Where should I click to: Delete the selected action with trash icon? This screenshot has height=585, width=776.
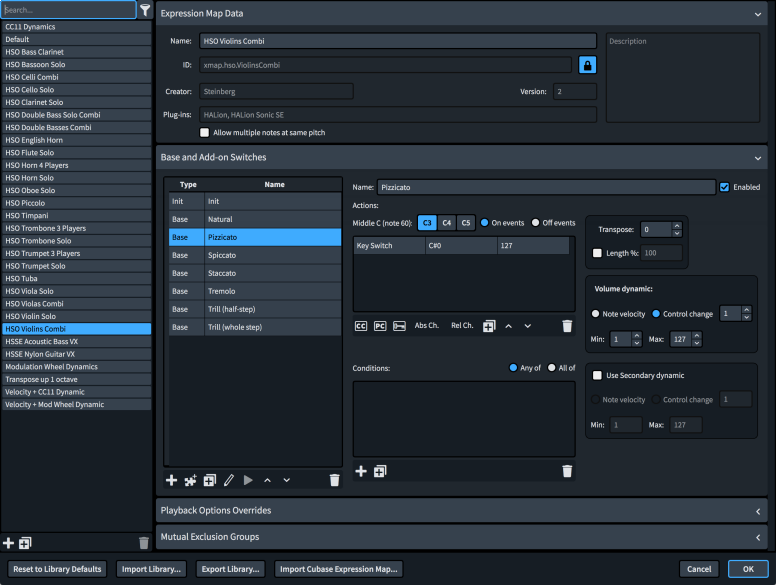[x=567, y=326]
